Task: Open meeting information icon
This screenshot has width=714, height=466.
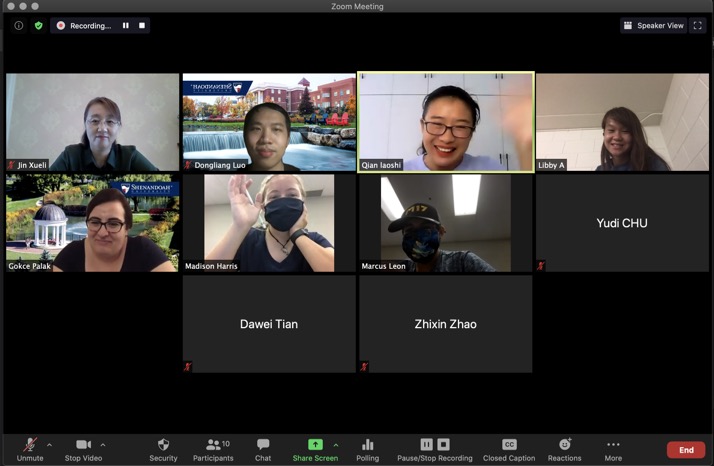Action: 19,26
